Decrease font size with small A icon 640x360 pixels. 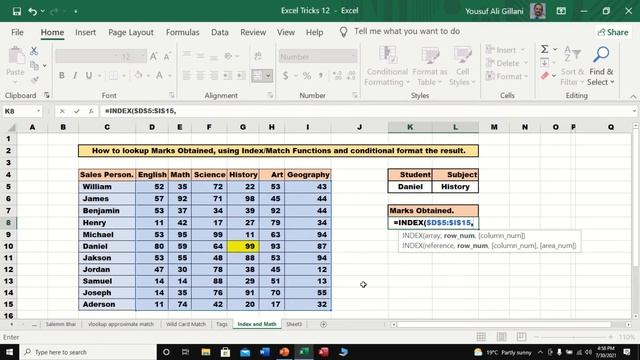(x=167, y=56)
